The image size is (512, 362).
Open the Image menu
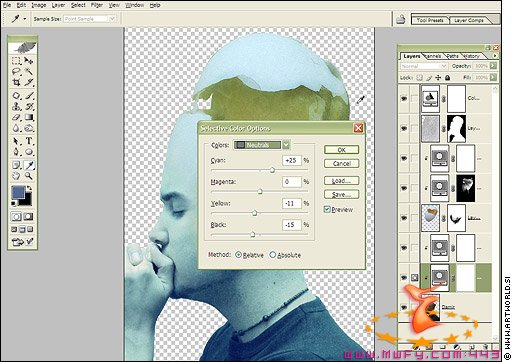click(39, 5)
